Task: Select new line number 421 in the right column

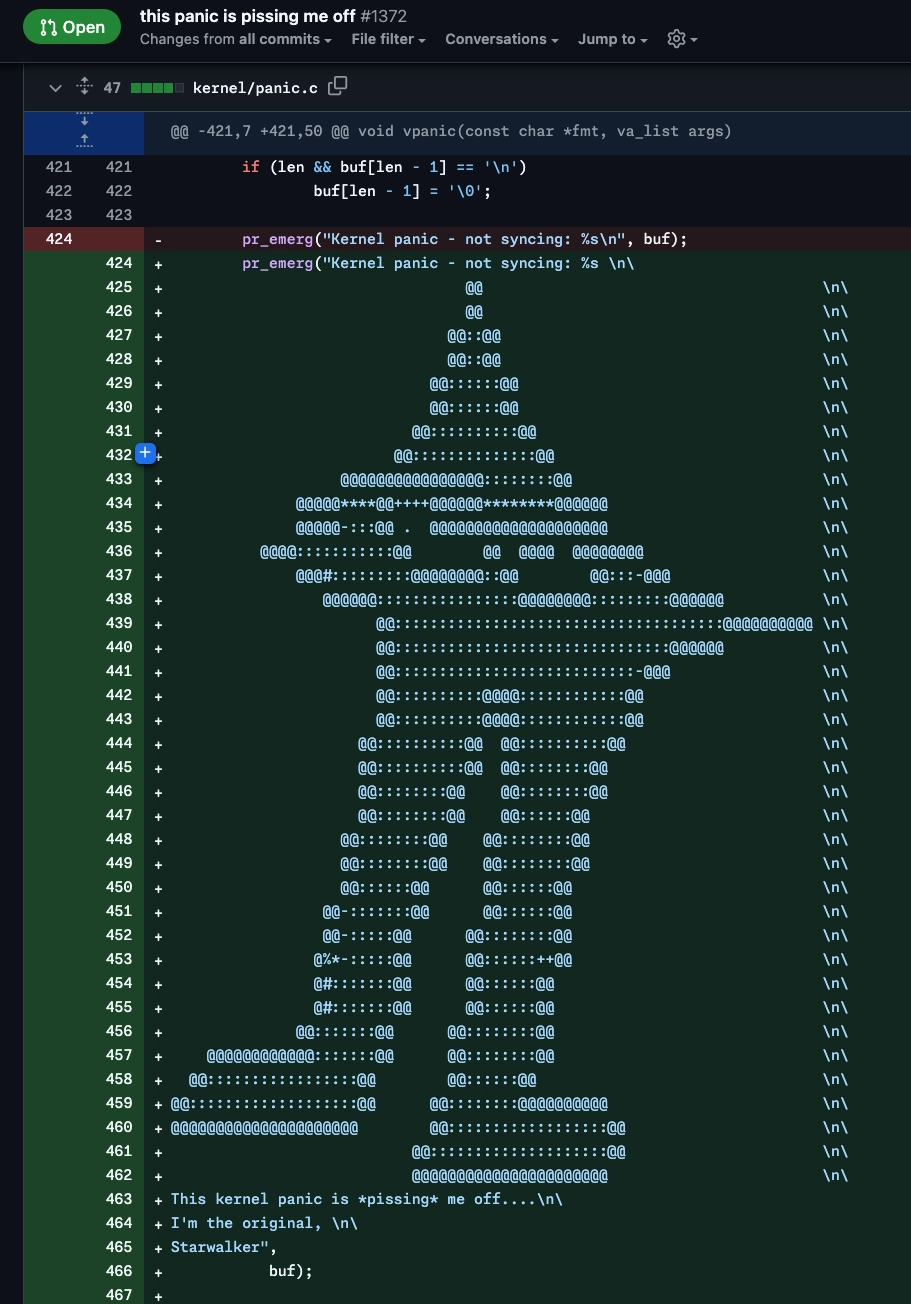Action: 119,167
